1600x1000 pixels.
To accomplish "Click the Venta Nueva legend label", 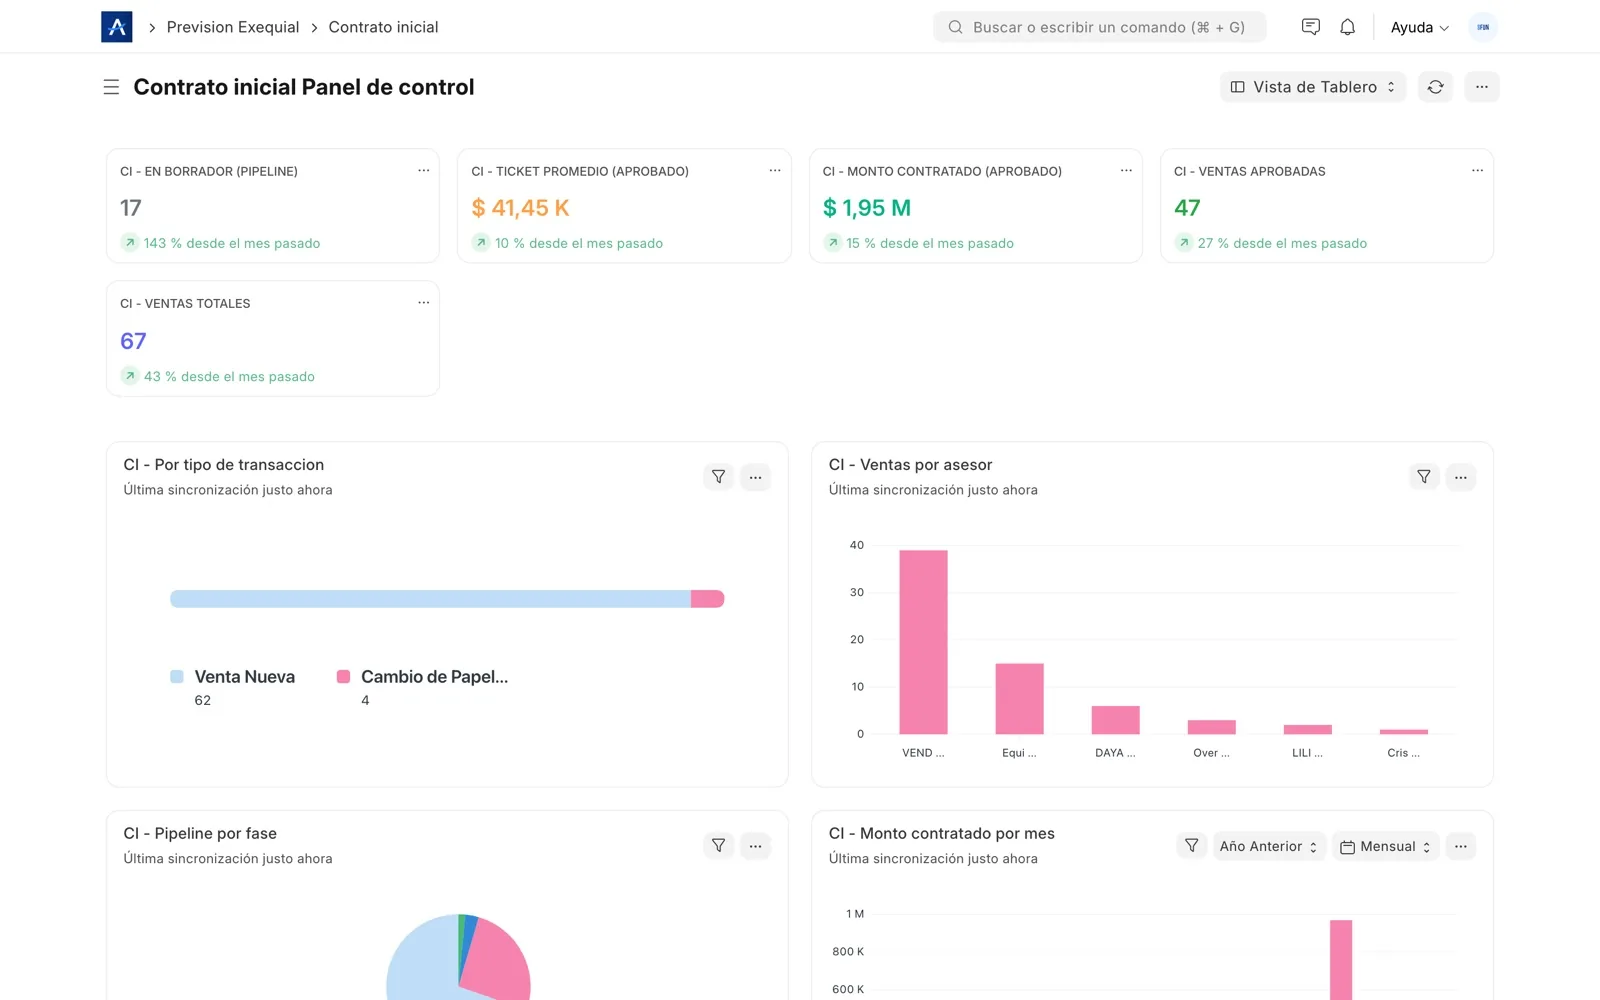I will (x=245, y=677).
